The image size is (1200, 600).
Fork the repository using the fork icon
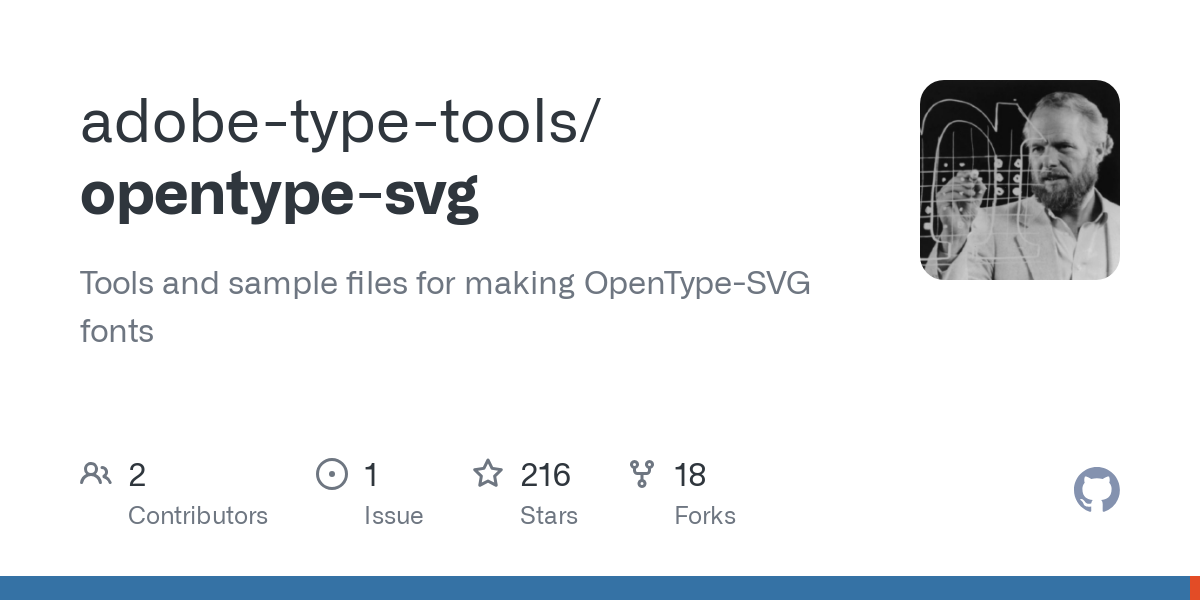[642, 474]
